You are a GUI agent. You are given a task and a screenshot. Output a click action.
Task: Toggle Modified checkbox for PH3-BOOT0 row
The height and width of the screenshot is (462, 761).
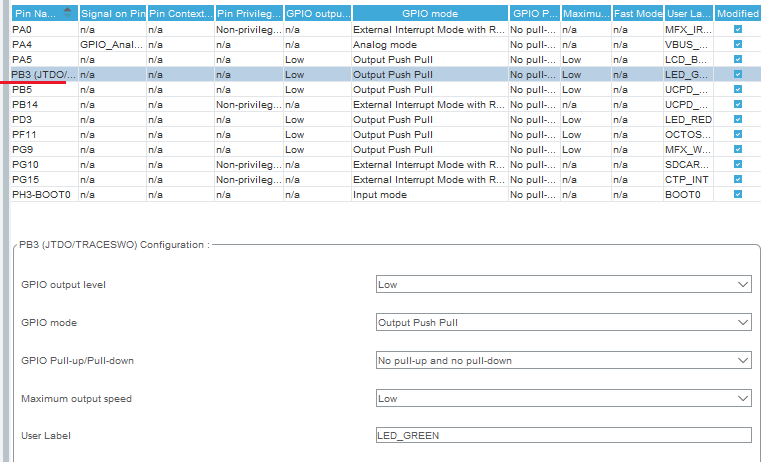click(x=738, y=195)
